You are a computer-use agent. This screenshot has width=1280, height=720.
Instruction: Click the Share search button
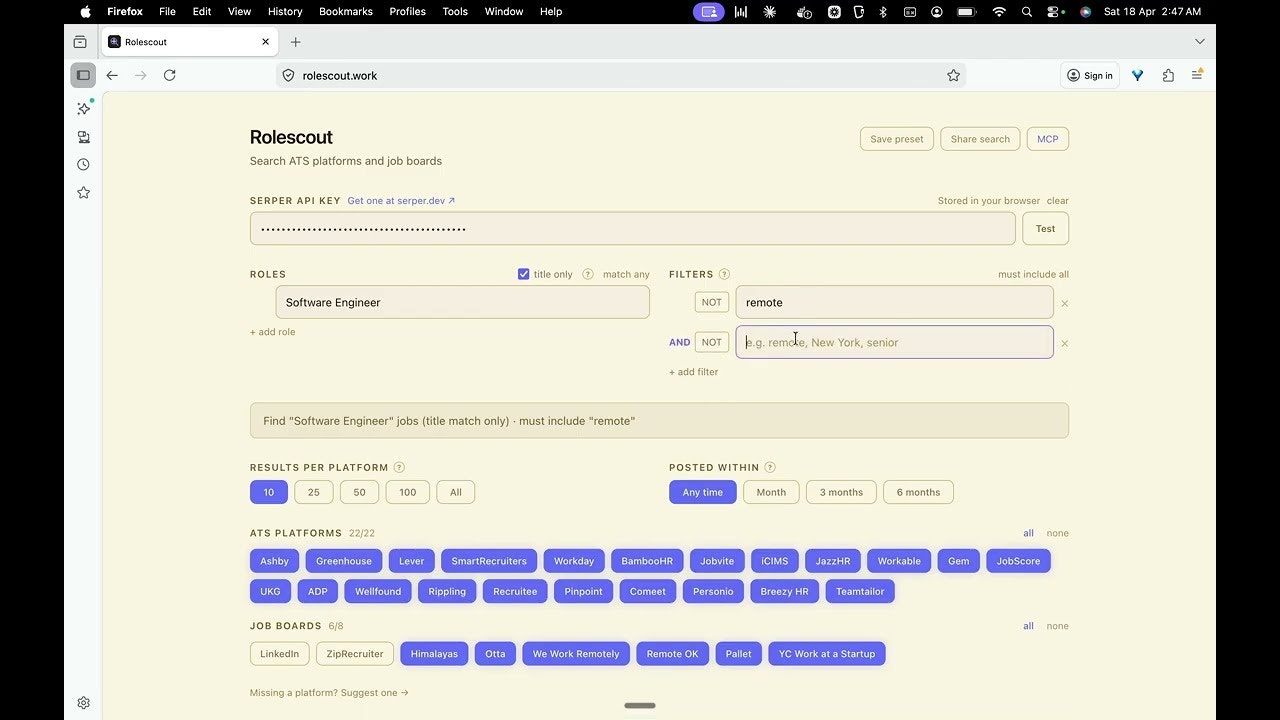point(980,139)
